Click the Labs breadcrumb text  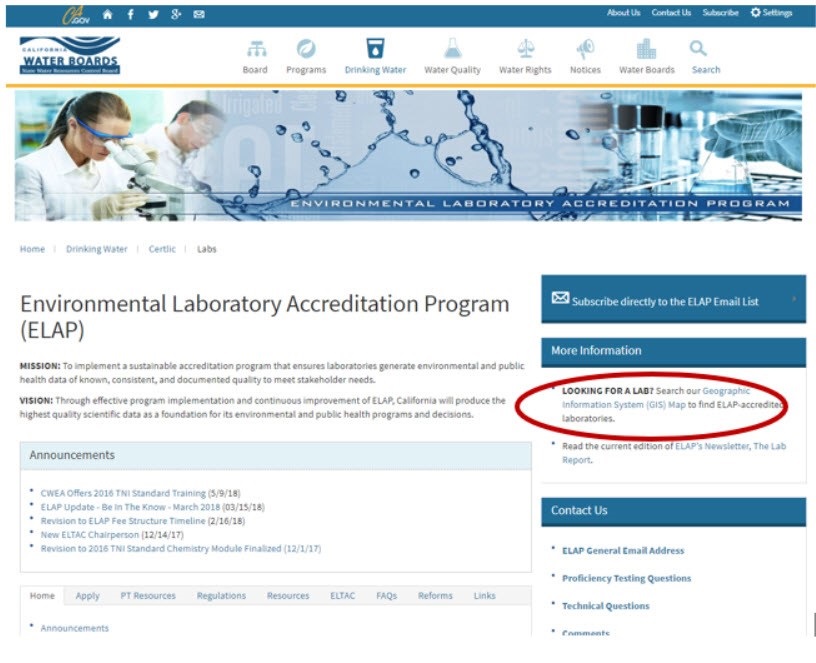pos(207,249)
